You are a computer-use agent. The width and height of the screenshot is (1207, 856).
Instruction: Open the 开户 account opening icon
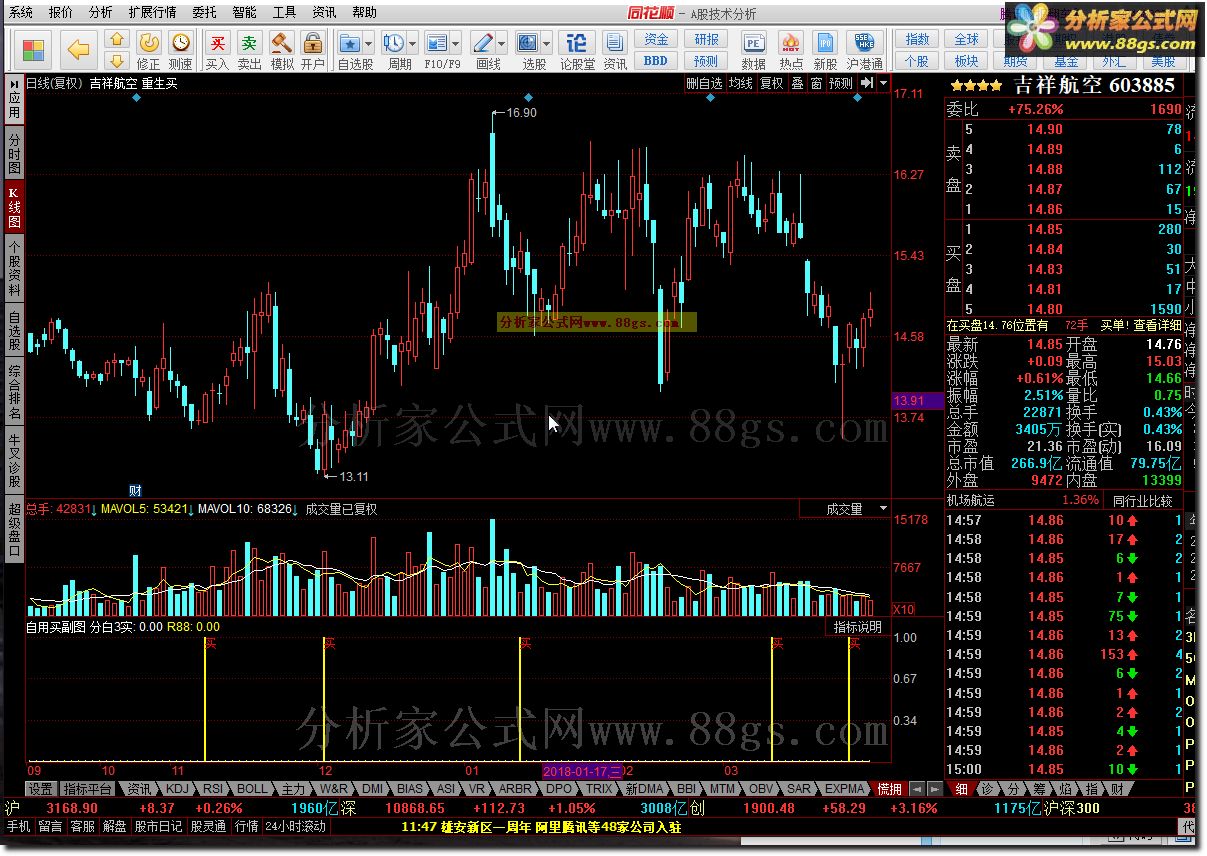[x=313, y=50]
